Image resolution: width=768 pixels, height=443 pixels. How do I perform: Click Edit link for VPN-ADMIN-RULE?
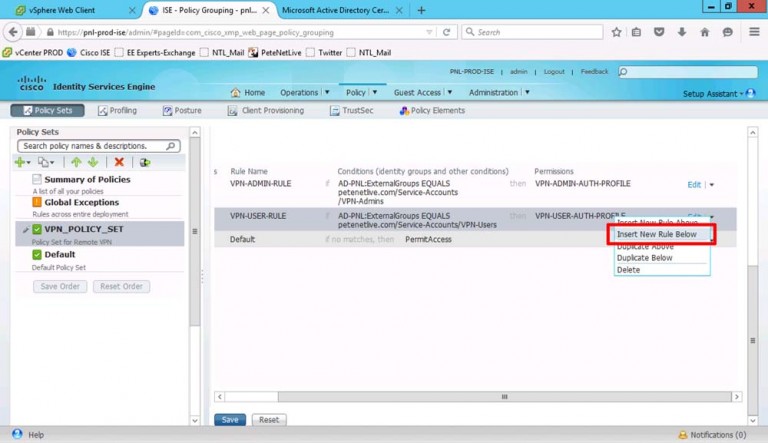coord(694,185)
